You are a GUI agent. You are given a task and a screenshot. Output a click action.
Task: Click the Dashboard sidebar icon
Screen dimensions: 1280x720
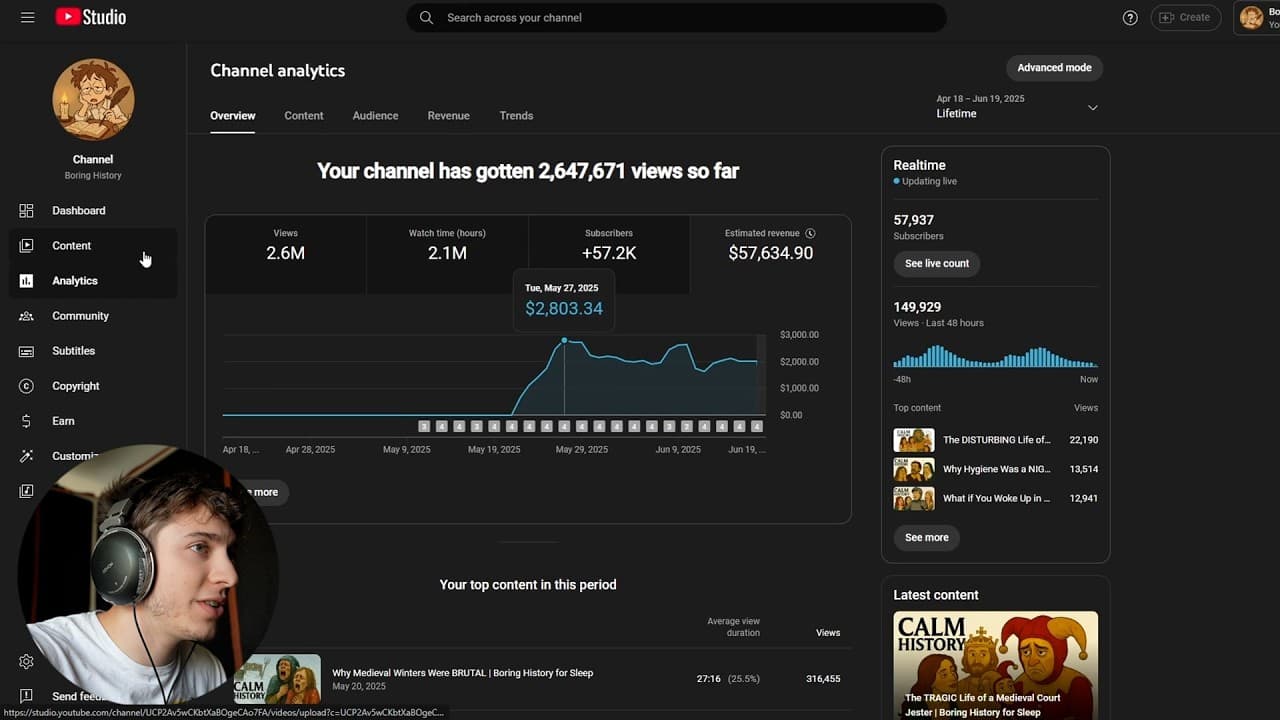27,211
